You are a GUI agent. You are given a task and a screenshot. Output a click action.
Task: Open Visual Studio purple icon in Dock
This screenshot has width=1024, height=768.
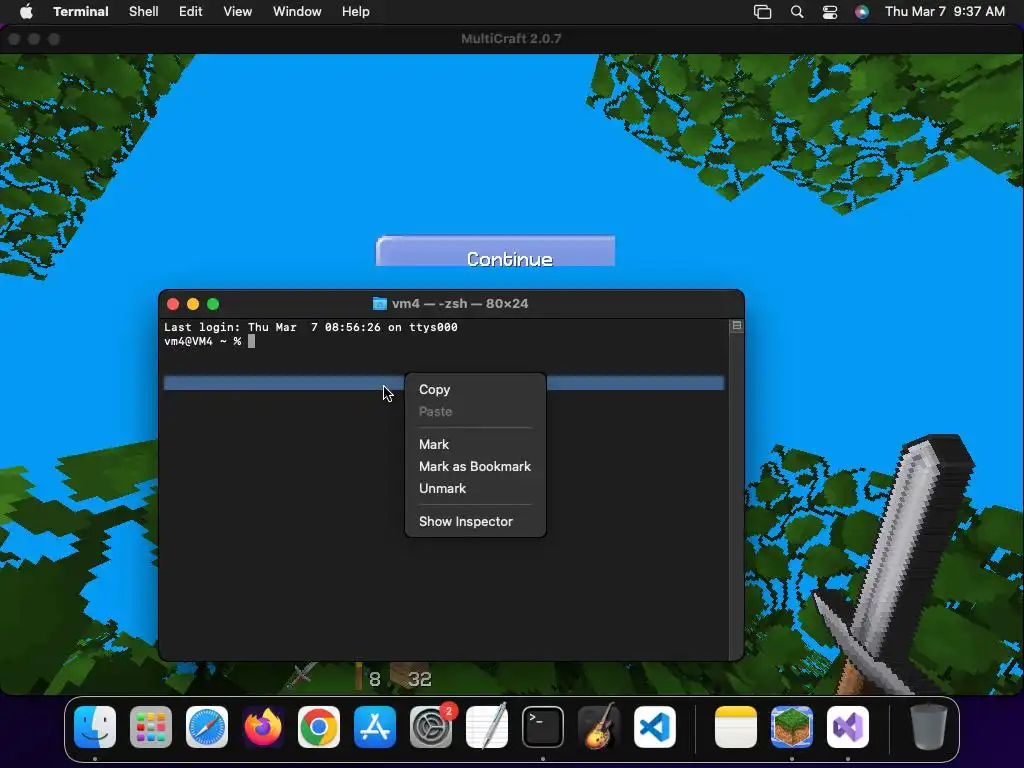pos(848,727)
